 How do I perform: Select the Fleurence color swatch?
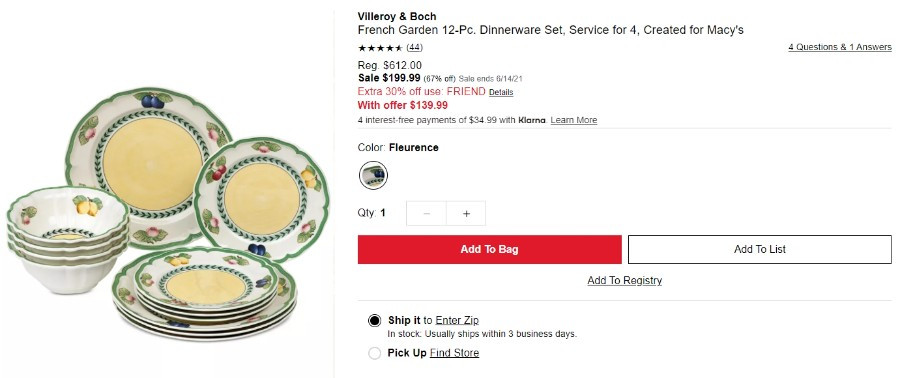(373, 176)
